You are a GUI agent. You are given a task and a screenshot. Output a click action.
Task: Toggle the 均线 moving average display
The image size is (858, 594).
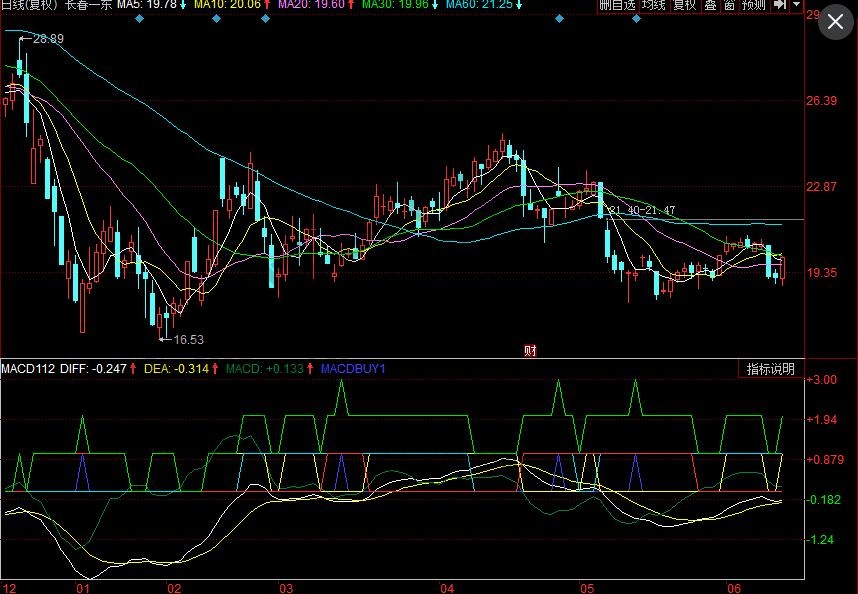point(653,6)
